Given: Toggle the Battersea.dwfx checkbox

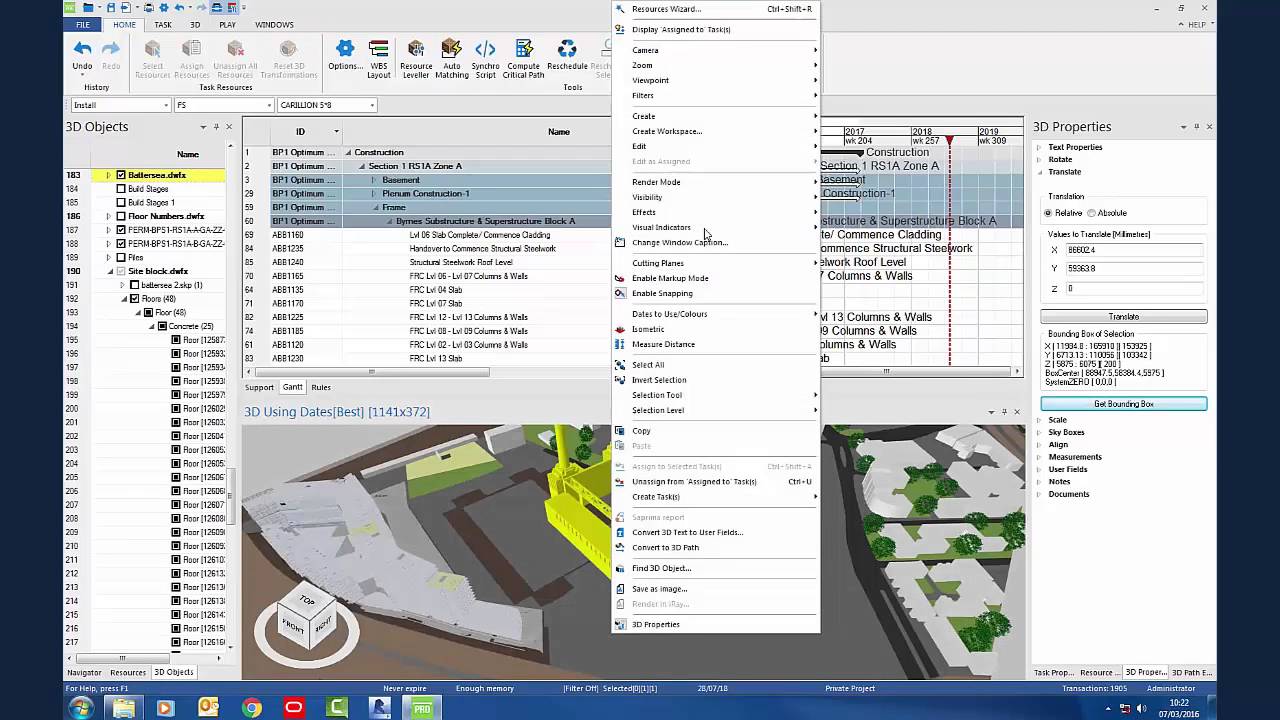Looking at the screenshot, I should point(121,175).
